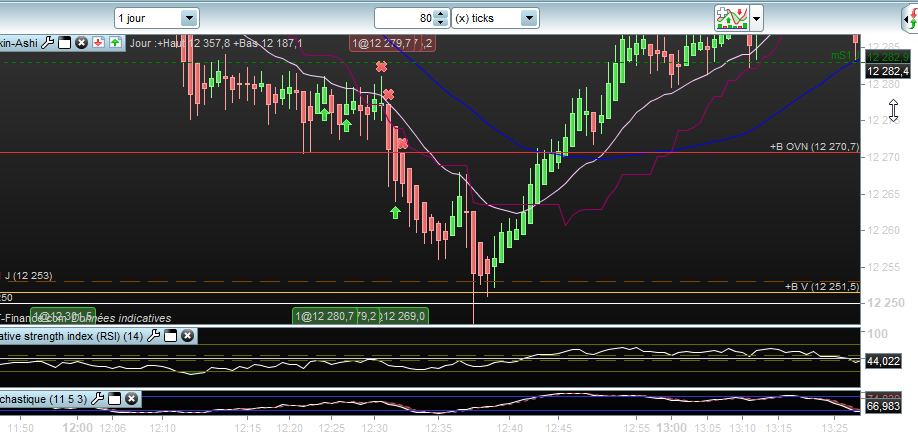Click the green arrow marker near 12:25

coord(324,114)
